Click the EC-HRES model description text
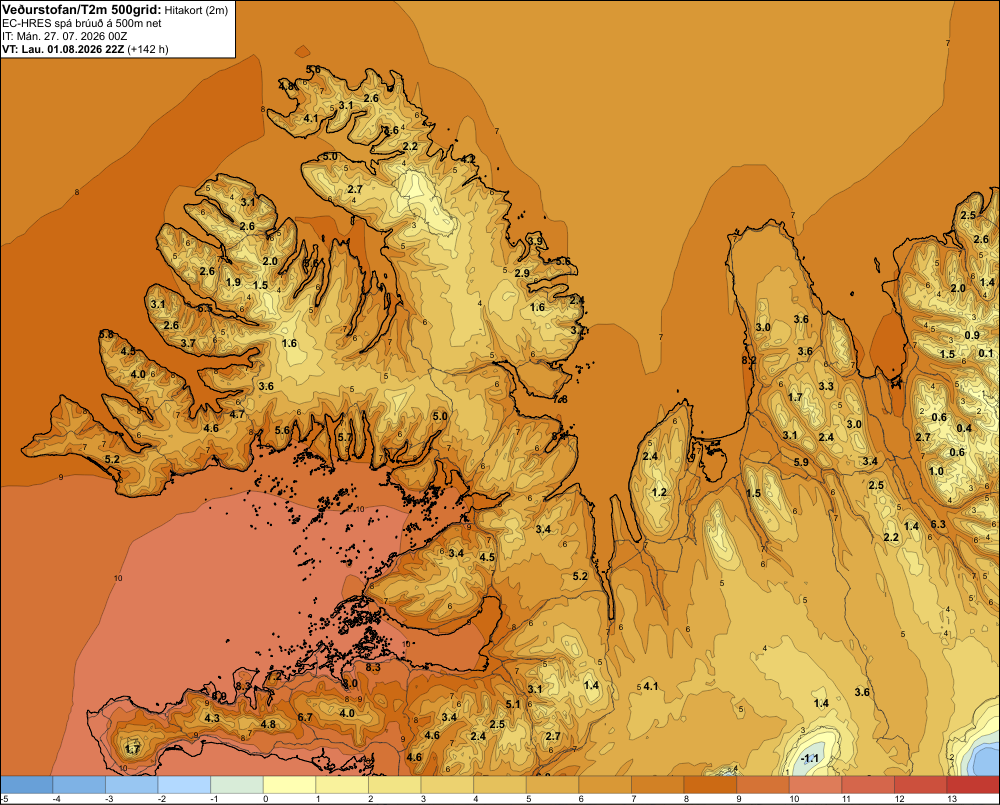 (82, 24)
